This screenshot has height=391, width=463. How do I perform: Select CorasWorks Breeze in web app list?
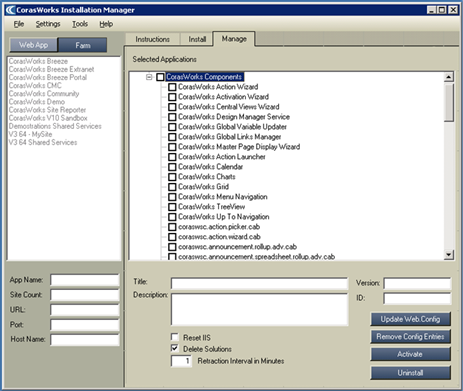[x=38, y=61]
